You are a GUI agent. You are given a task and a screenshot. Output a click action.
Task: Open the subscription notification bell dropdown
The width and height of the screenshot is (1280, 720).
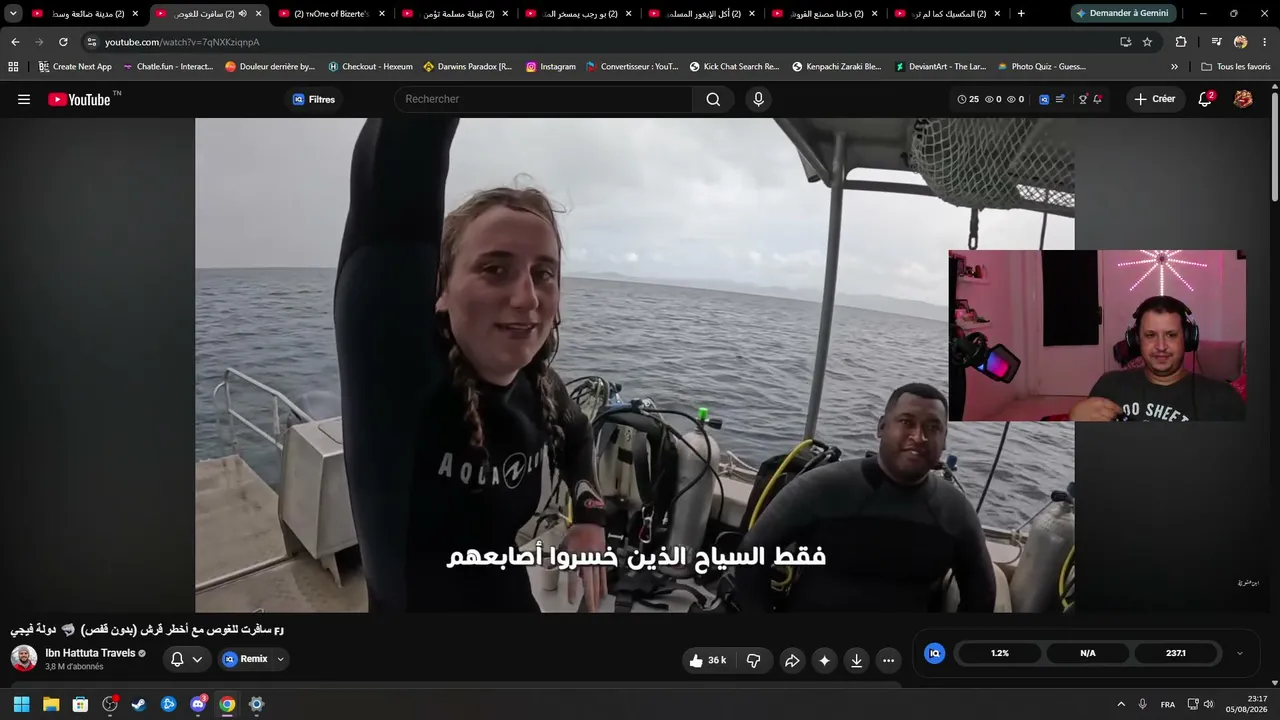(x=186, y=659)
